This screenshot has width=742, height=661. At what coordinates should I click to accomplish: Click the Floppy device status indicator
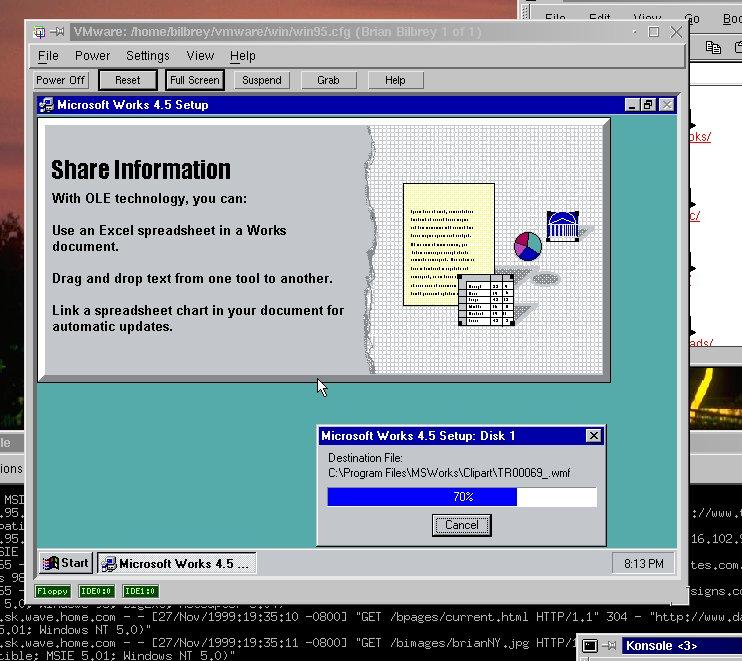click(52, 591)
